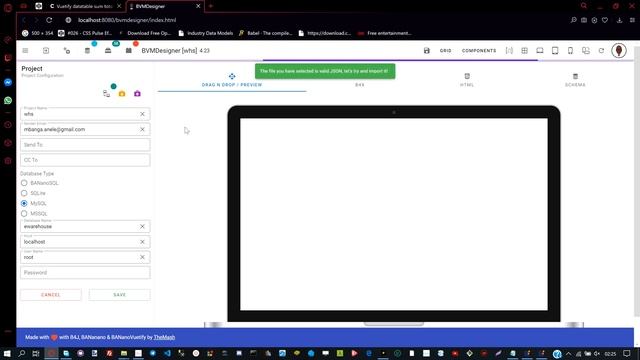Open the toolbox icon with green badge
The image size is (640, 360).
pos(108,51)
